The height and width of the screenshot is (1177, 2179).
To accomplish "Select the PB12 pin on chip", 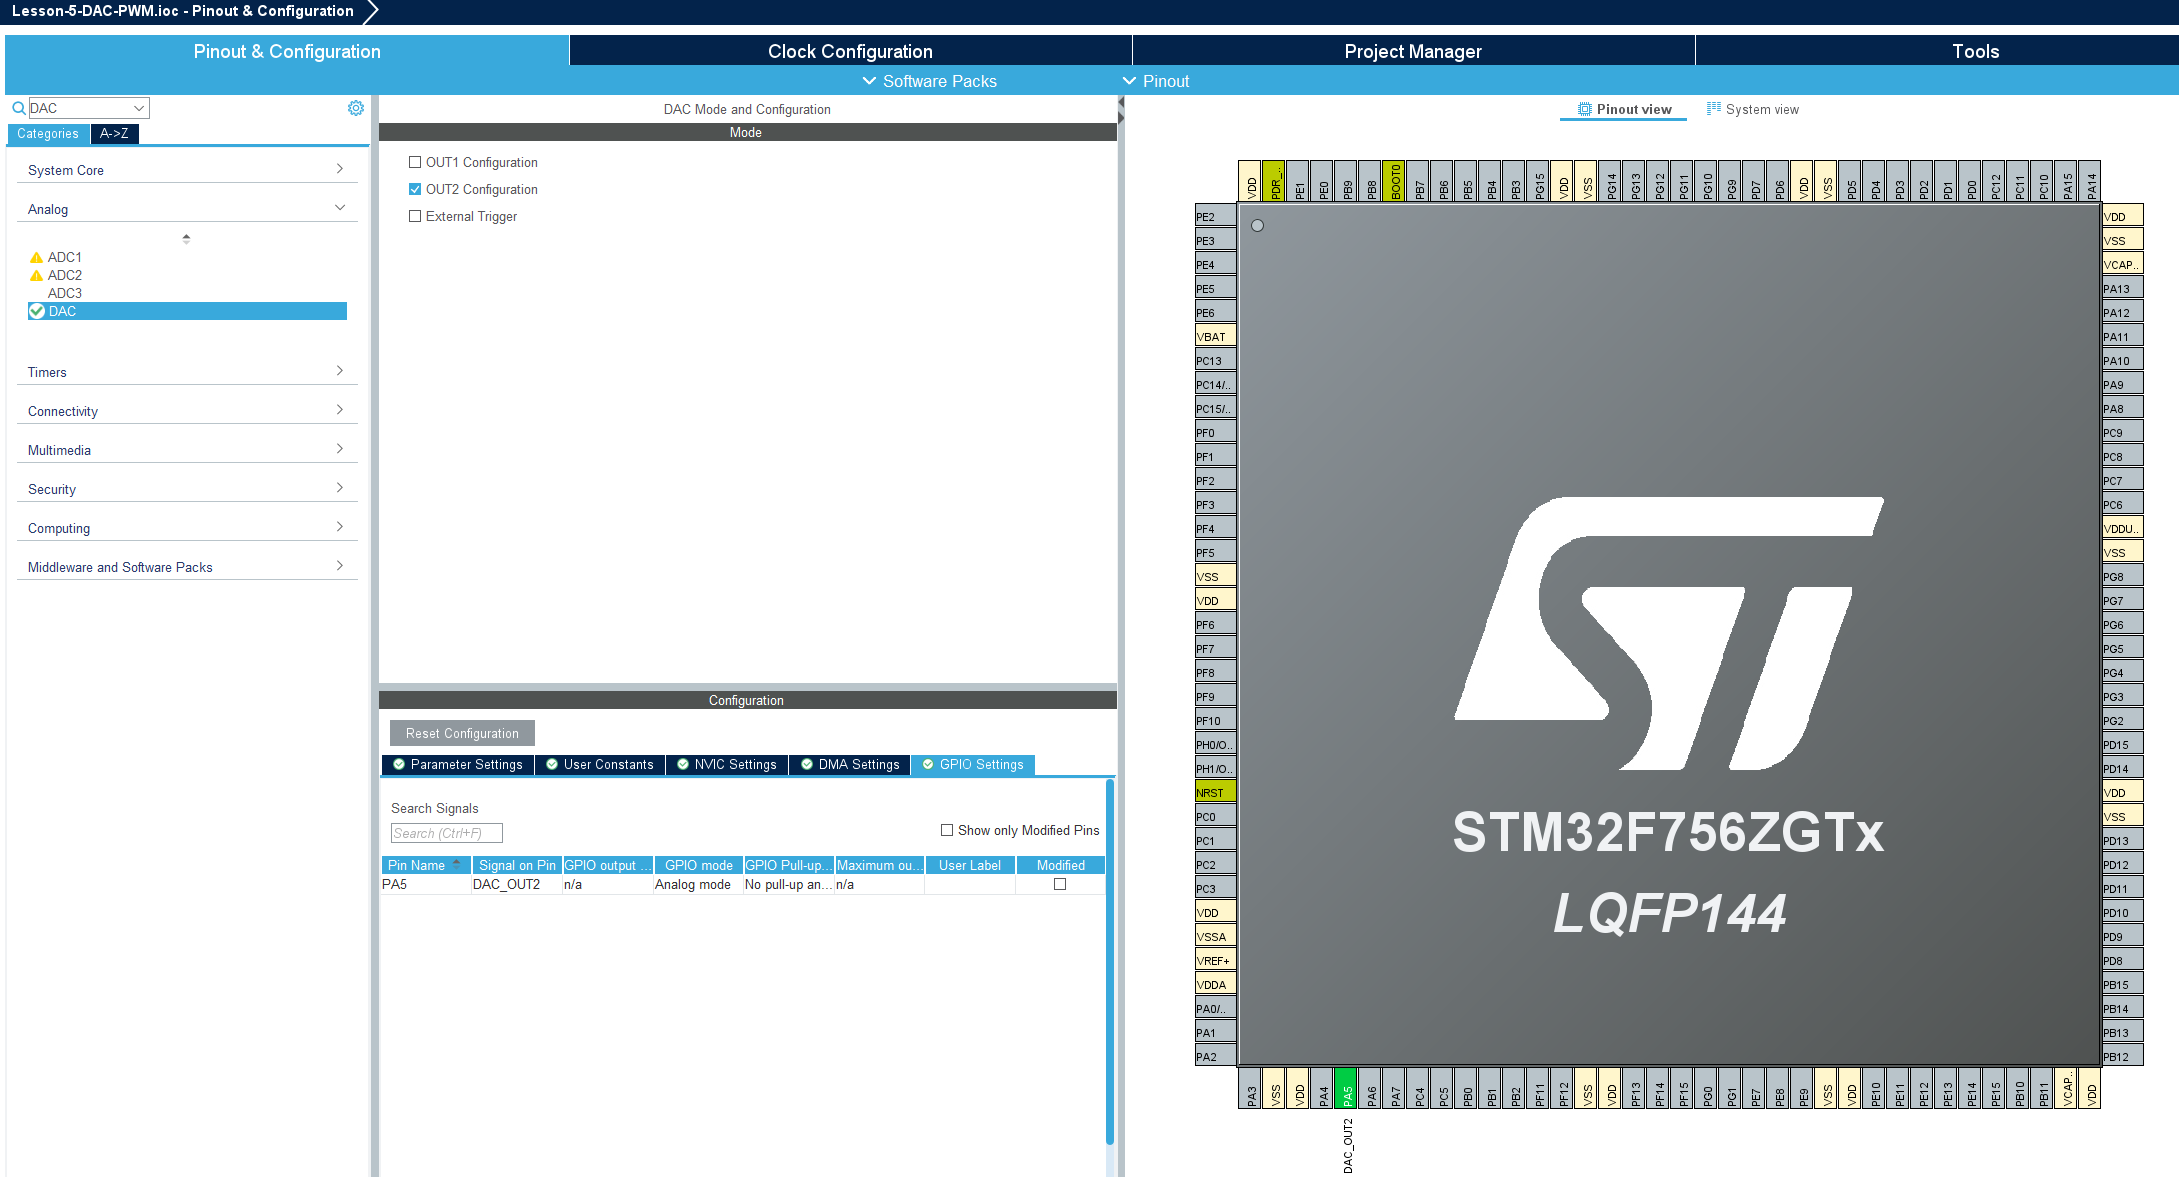I will [x=2122, y=1056].
